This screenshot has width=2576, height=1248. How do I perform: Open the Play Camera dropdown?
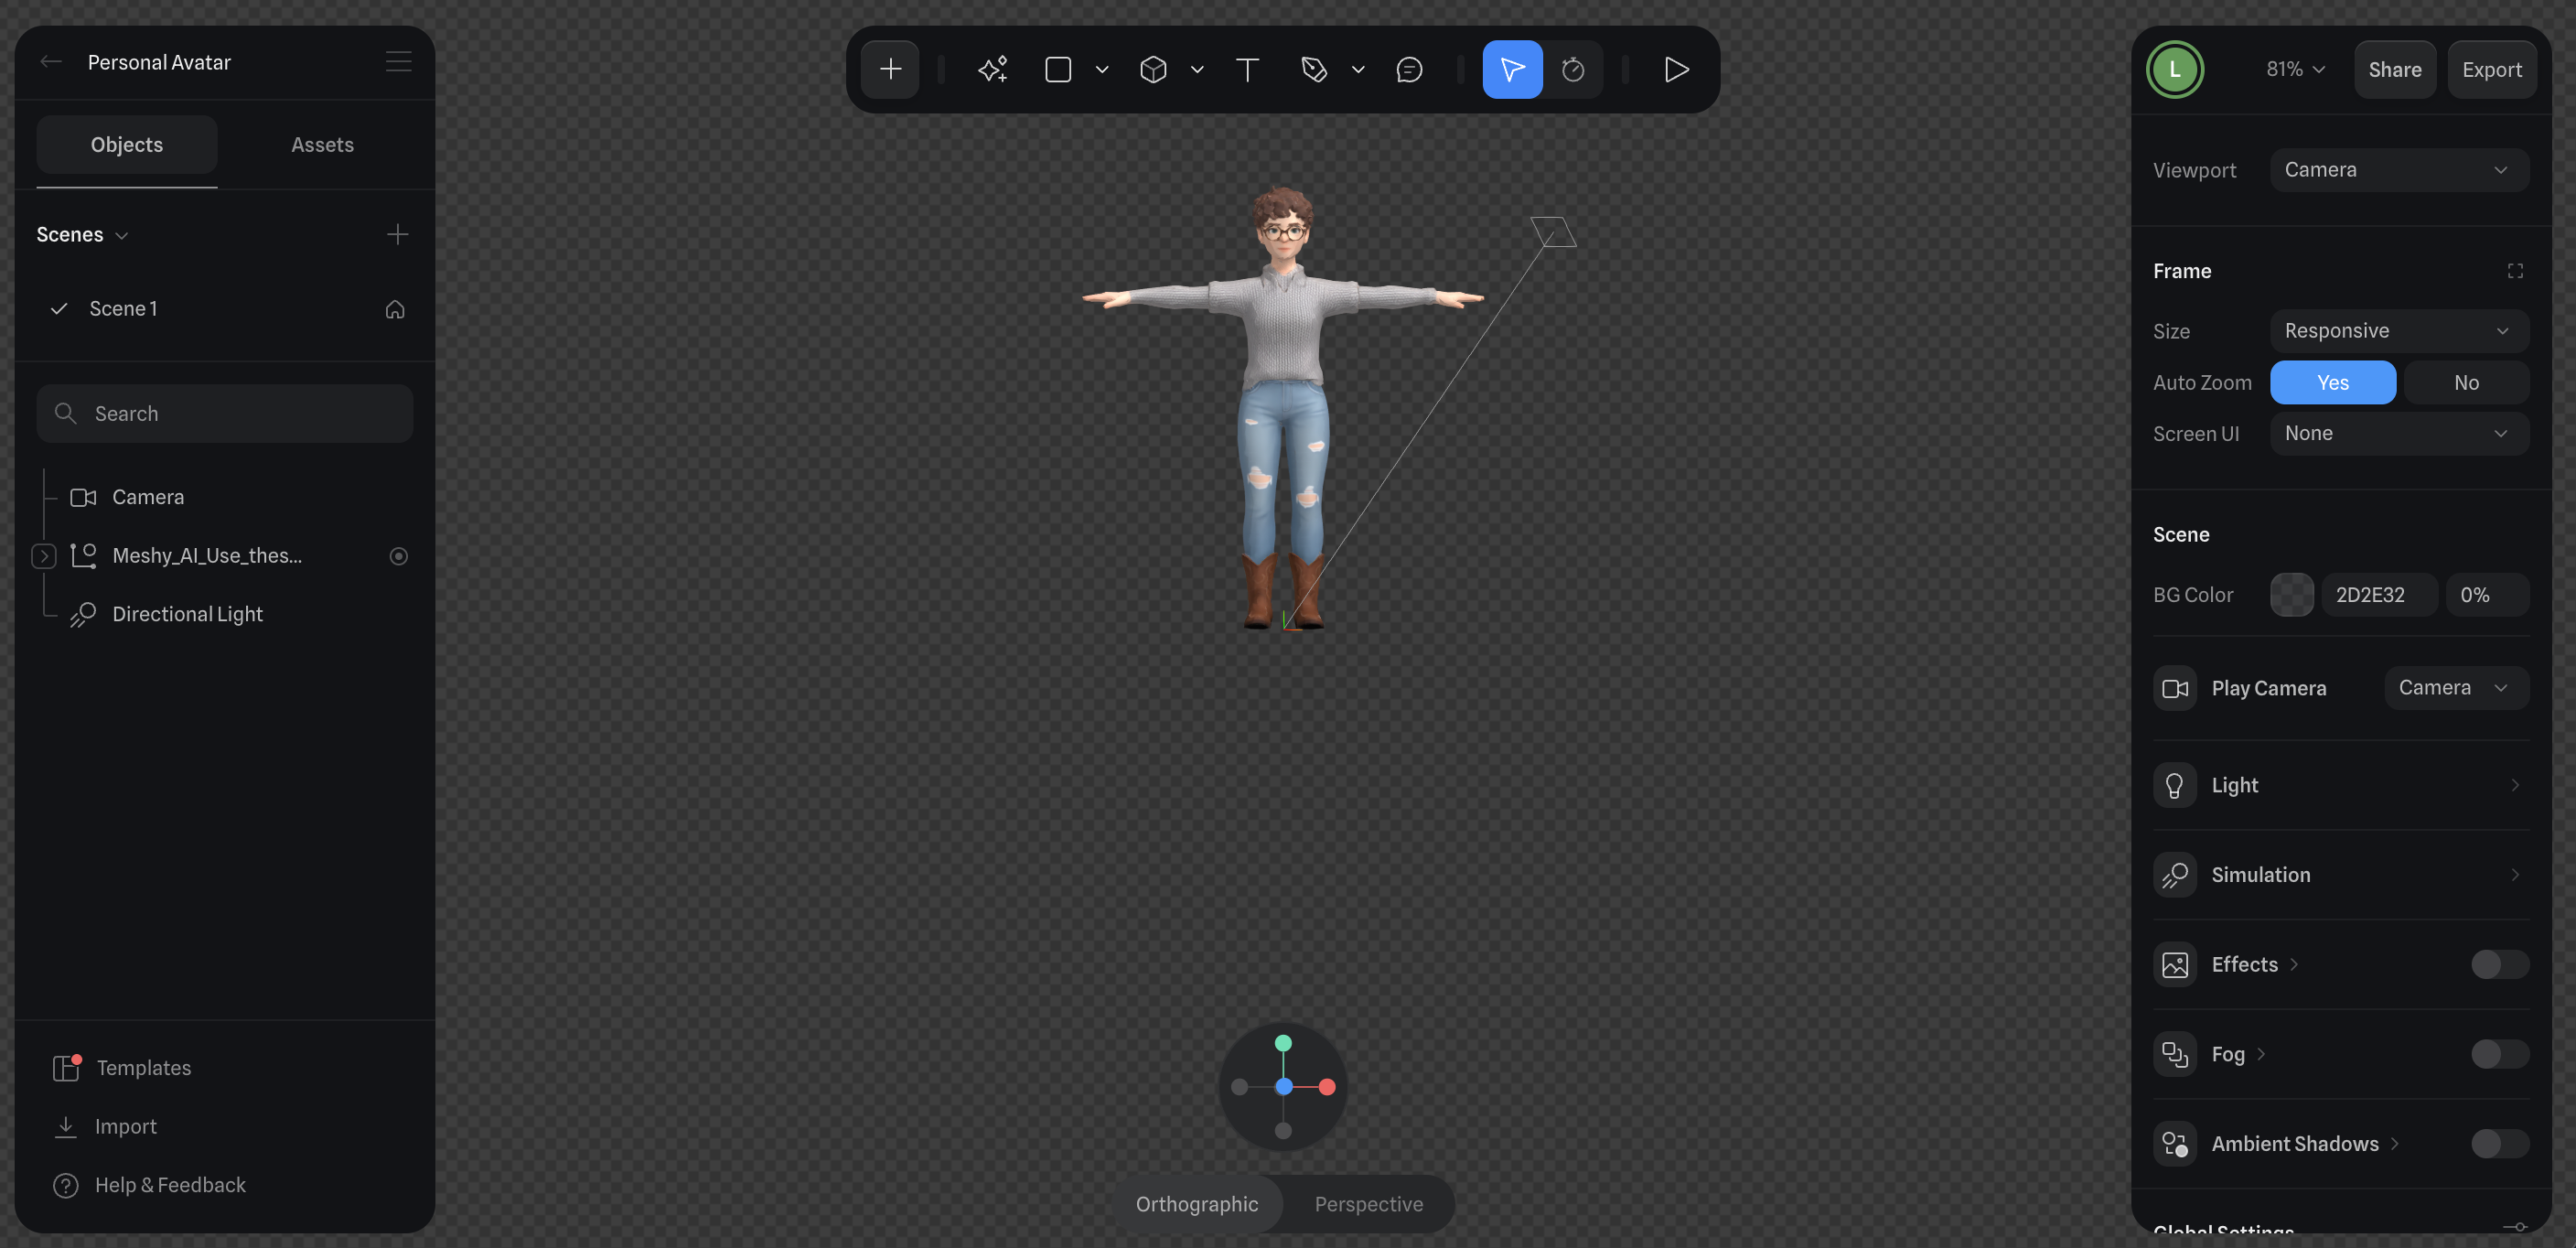click(x=2456, y=688)
